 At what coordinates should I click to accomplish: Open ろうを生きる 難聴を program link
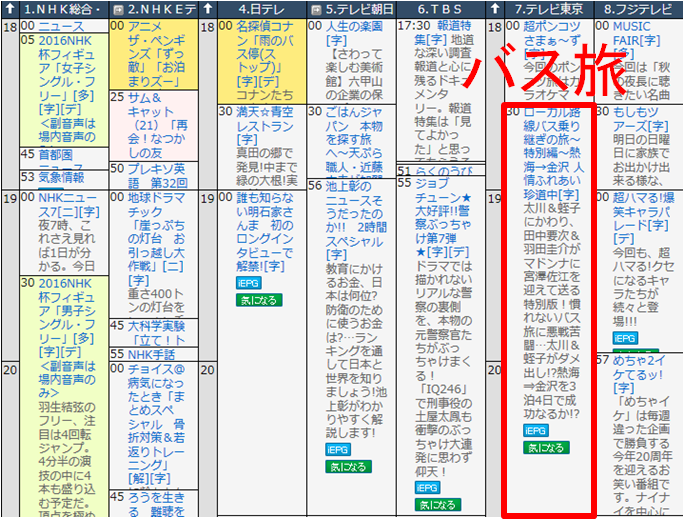tap(156, 504)
